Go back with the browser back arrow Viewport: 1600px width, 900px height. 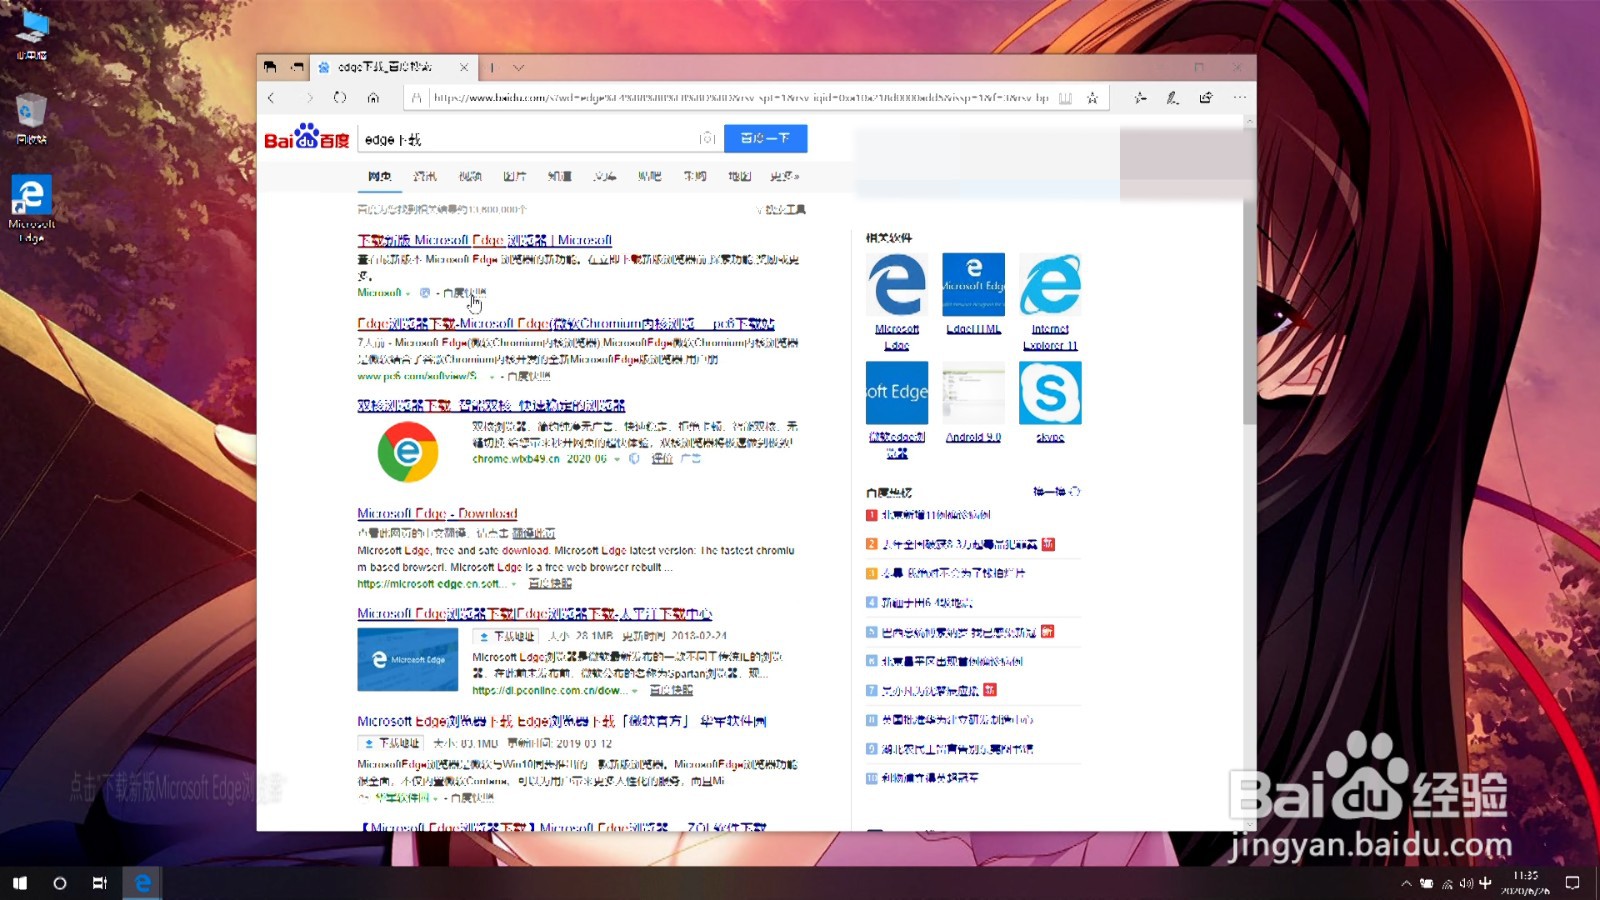[x=271, y=97]
